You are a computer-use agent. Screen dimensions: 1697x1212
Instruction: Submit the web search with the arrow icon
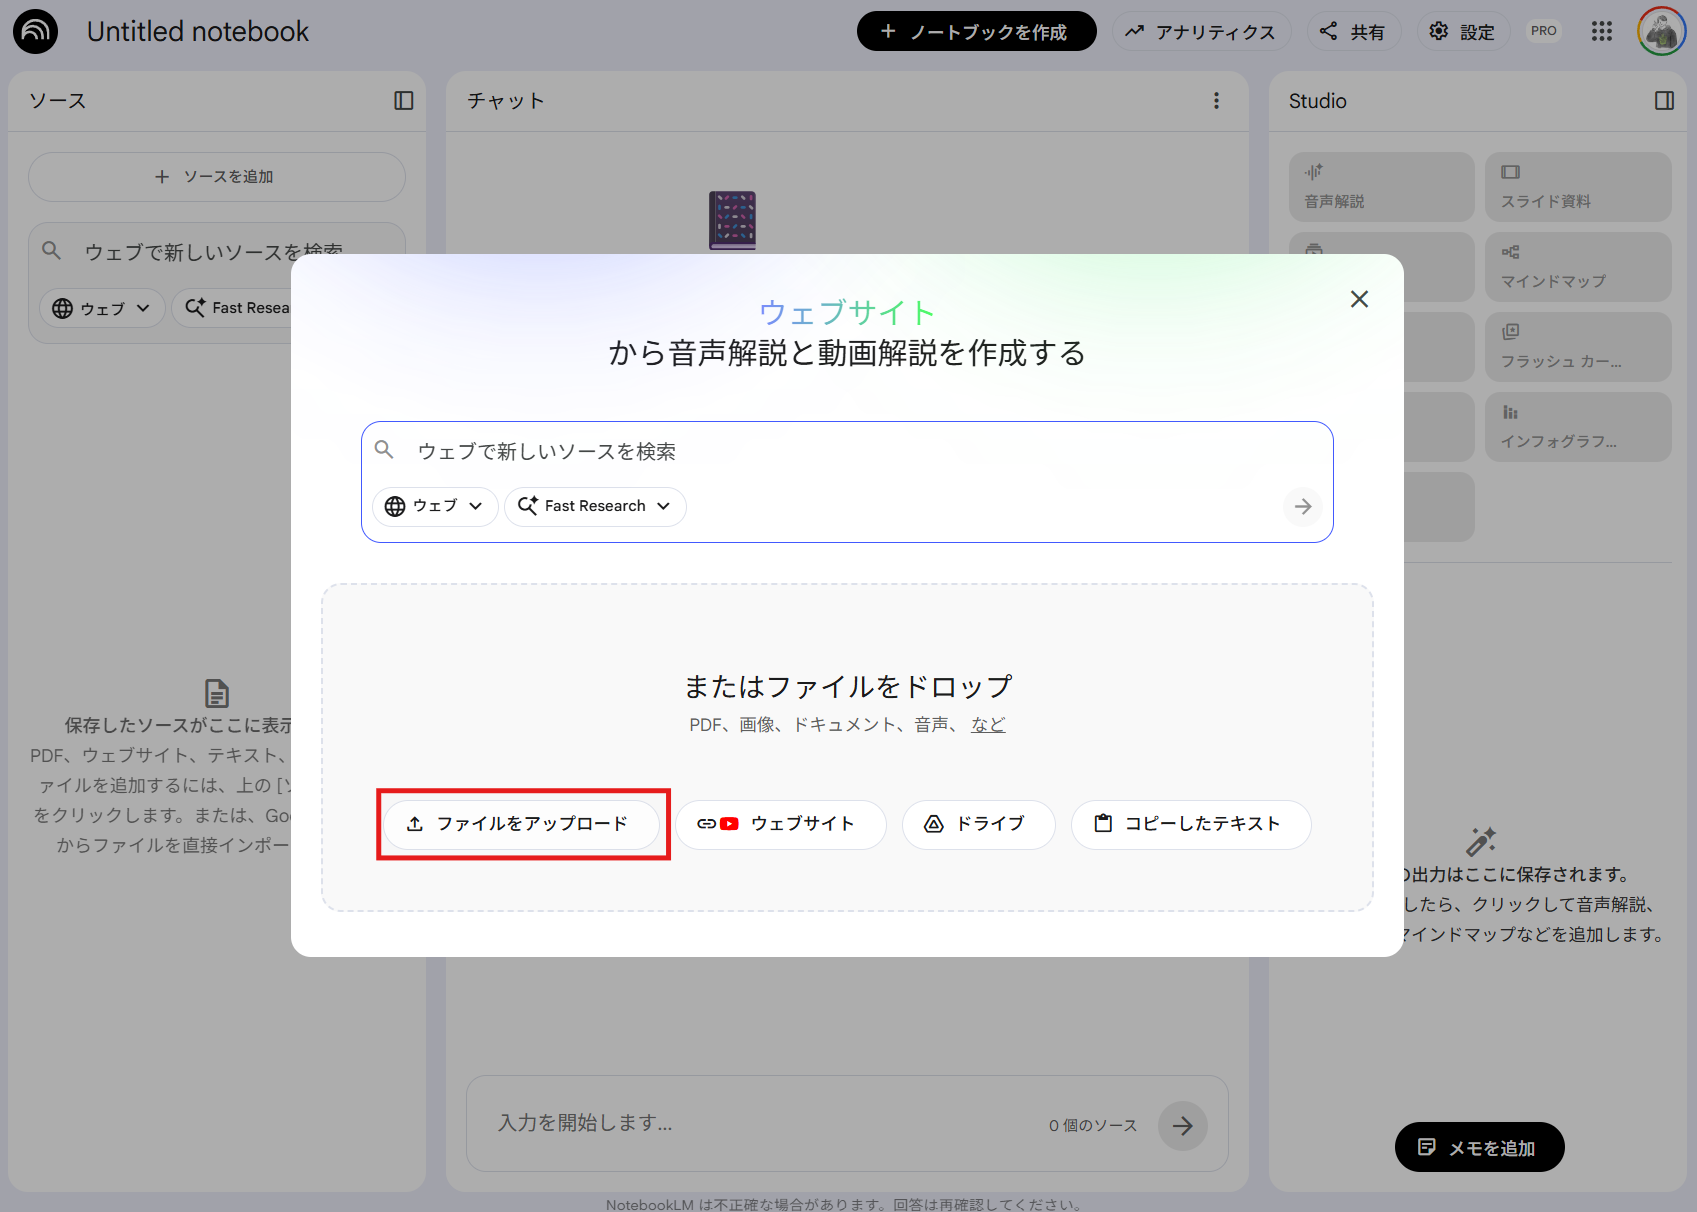click(x=1302, y=507)
